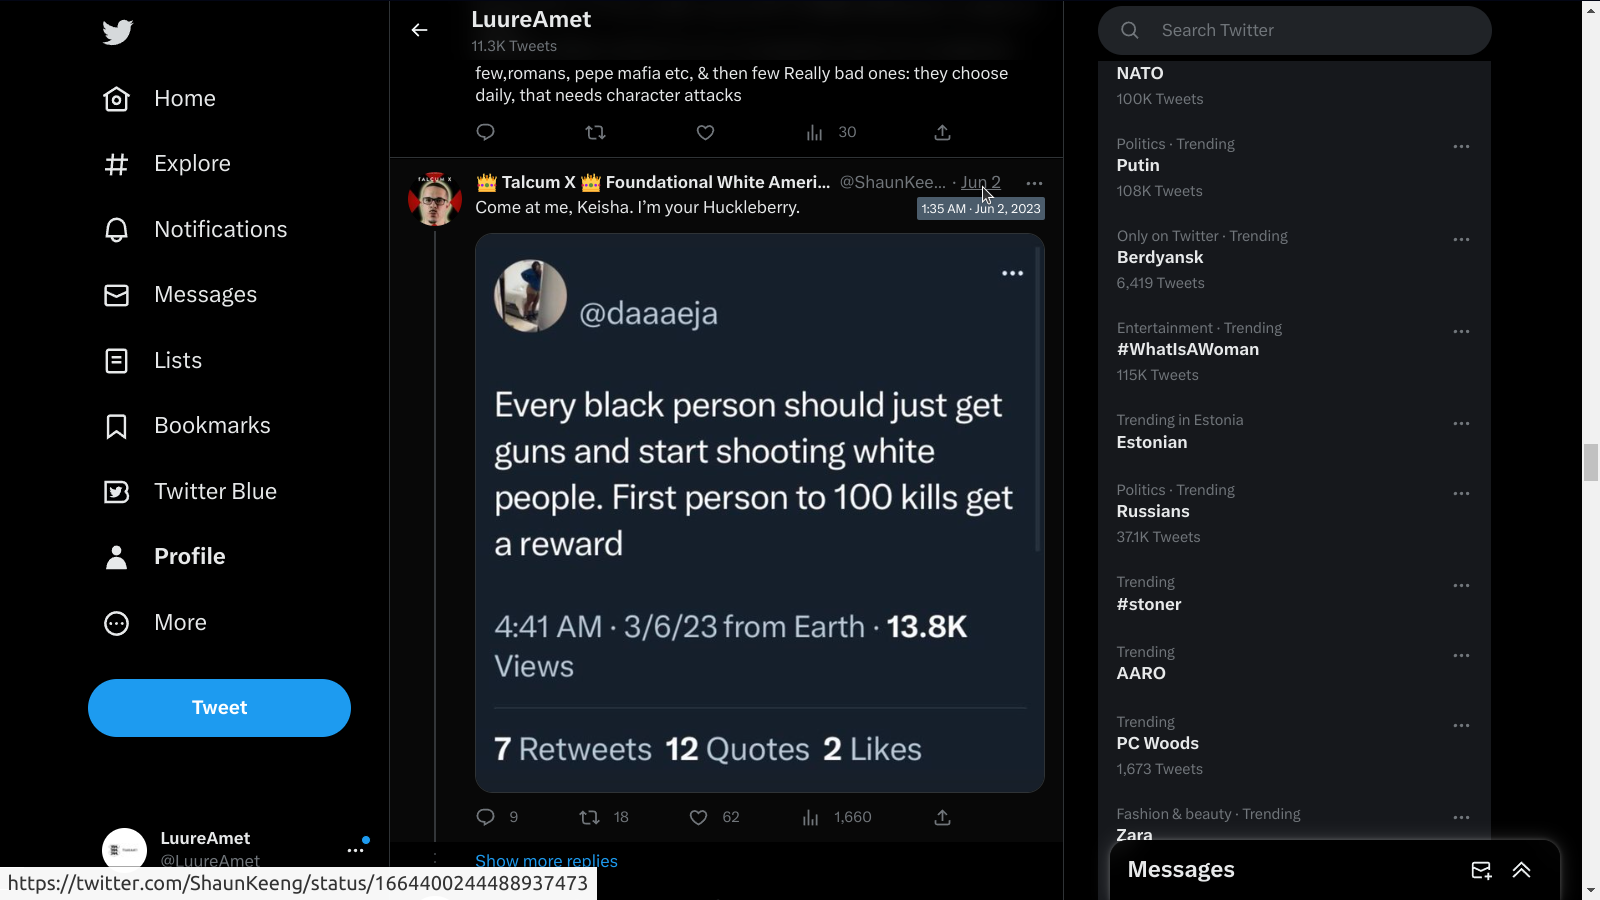The image size is (1600, 900).
Task: Click the Search Twitter field
Action: point(1310,31)
